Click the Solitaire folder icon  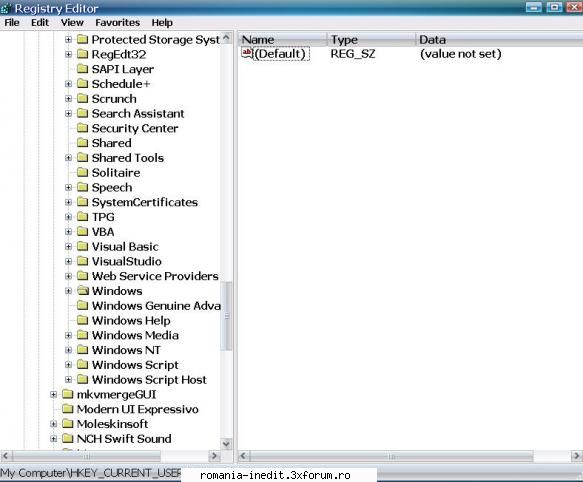pyautogui.click(x=83, y=173)
